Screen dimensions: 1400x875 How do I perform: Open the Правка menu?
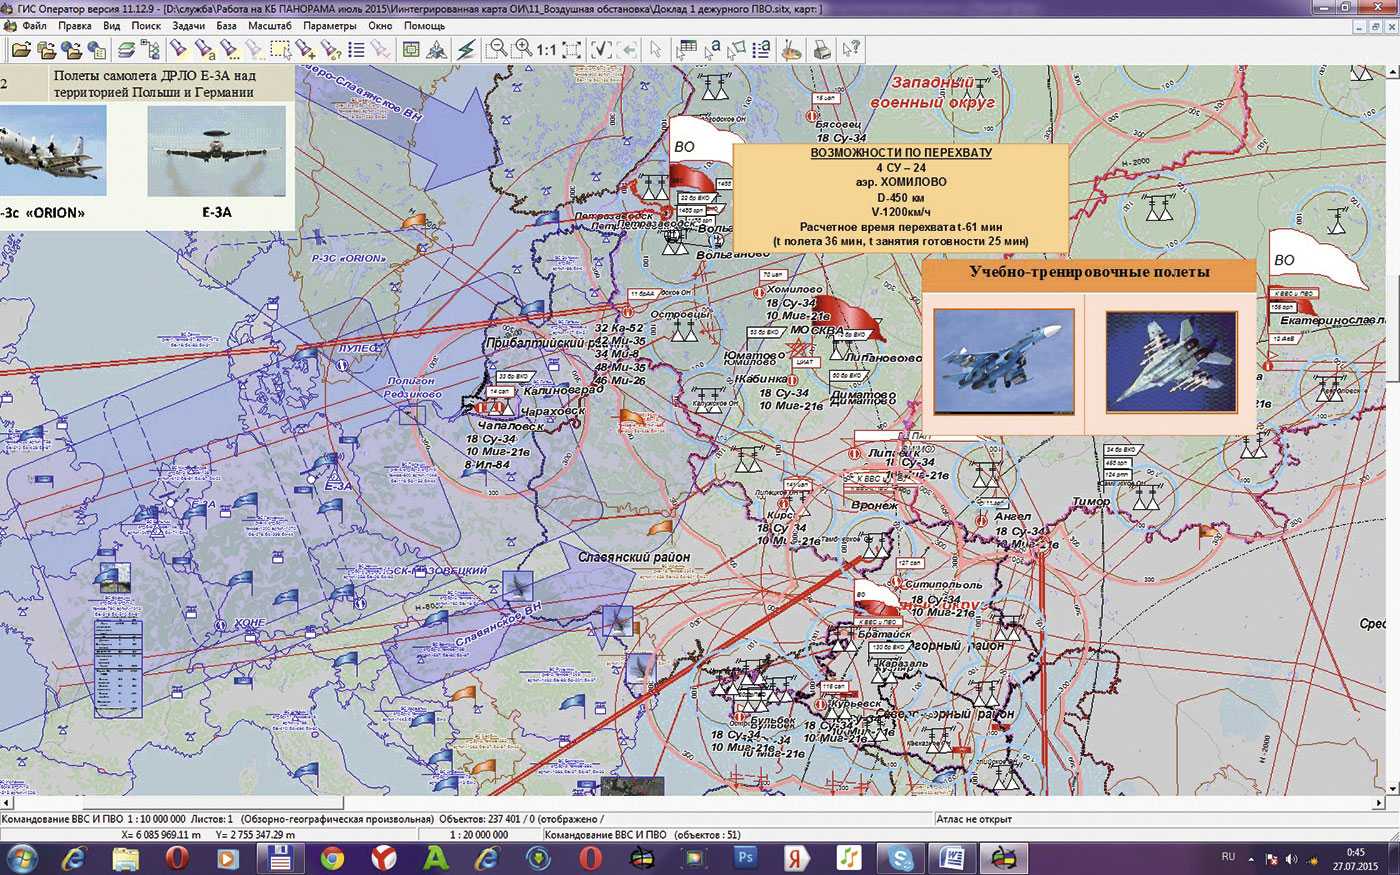(75, 26)
